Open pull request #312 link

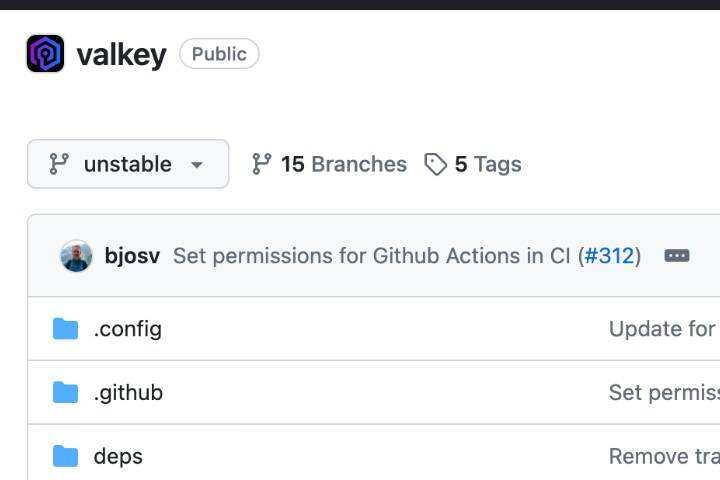pyautogui.click(x=610, y=256)
